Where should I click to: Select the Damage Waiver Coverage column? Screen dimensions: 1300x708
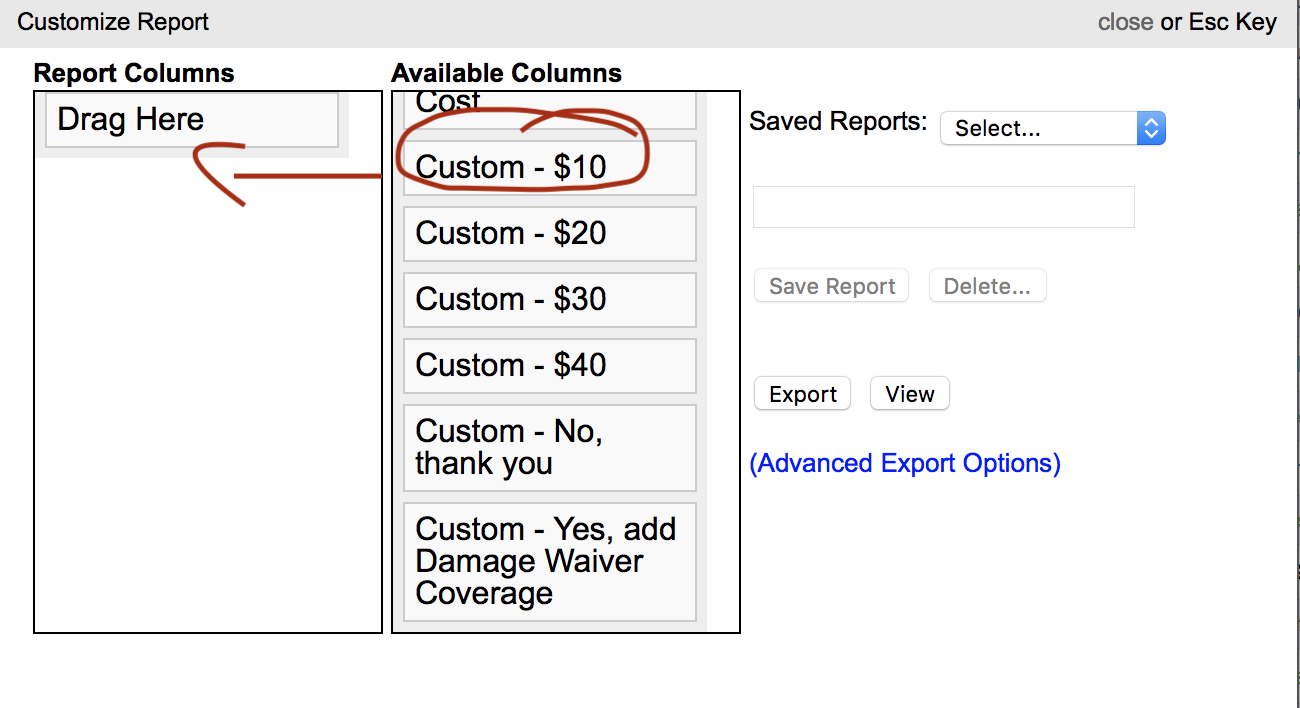(549, 561)
